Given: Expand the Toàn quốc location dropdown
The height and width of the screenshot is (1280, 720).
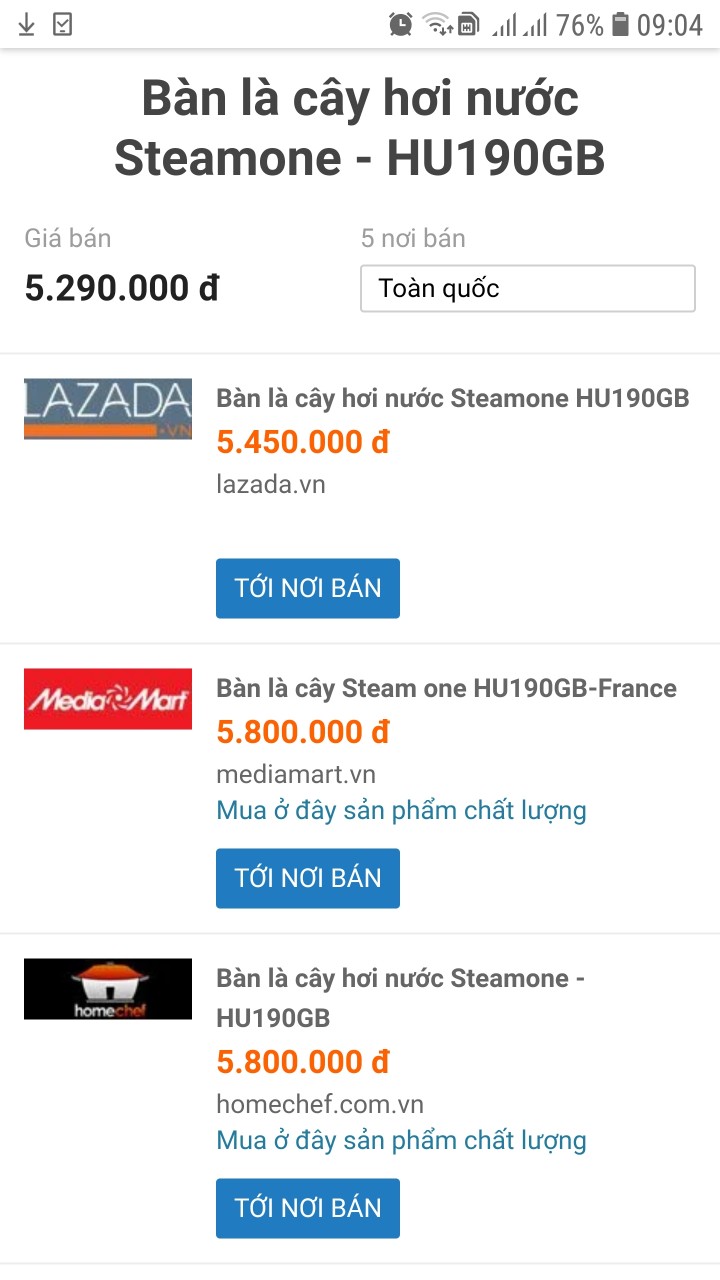Looking at the screenshot, I should pos(527,289).
